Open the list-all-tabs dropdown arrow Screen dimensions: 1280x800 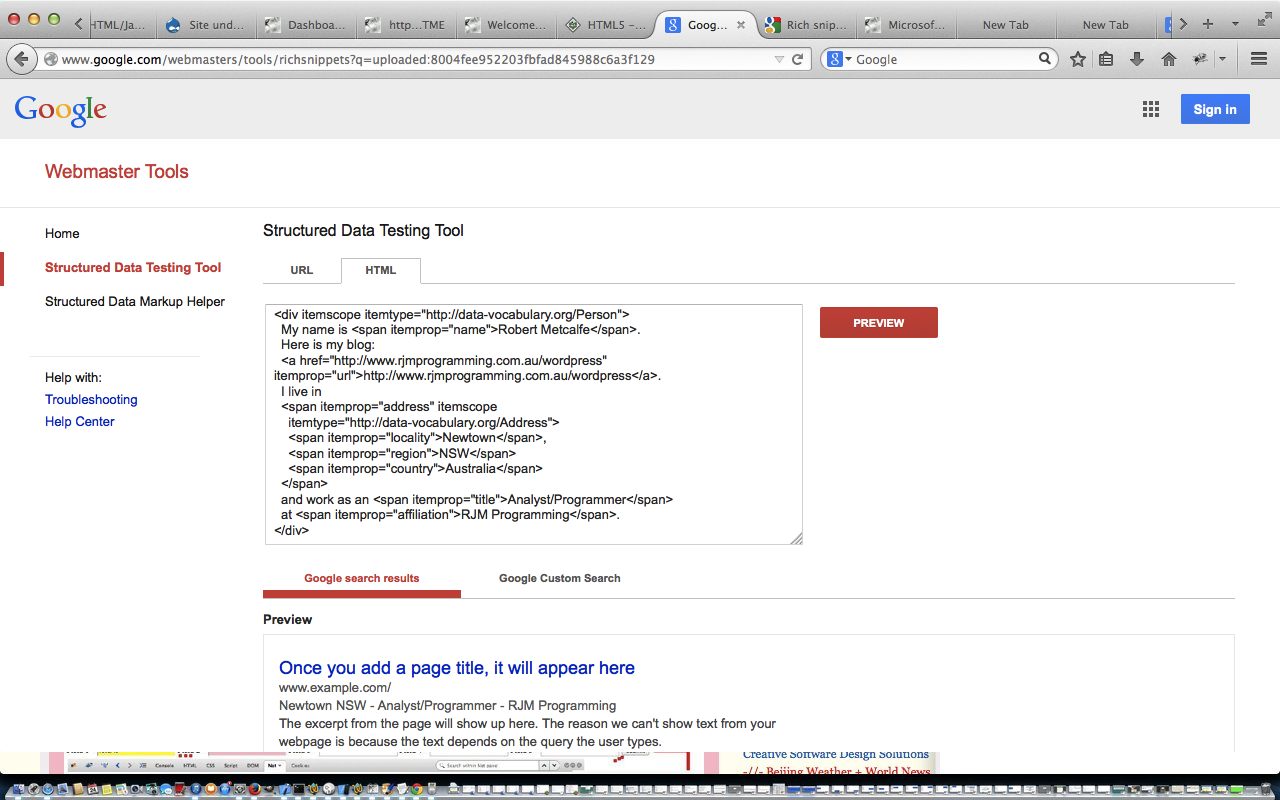[1235, 24]
